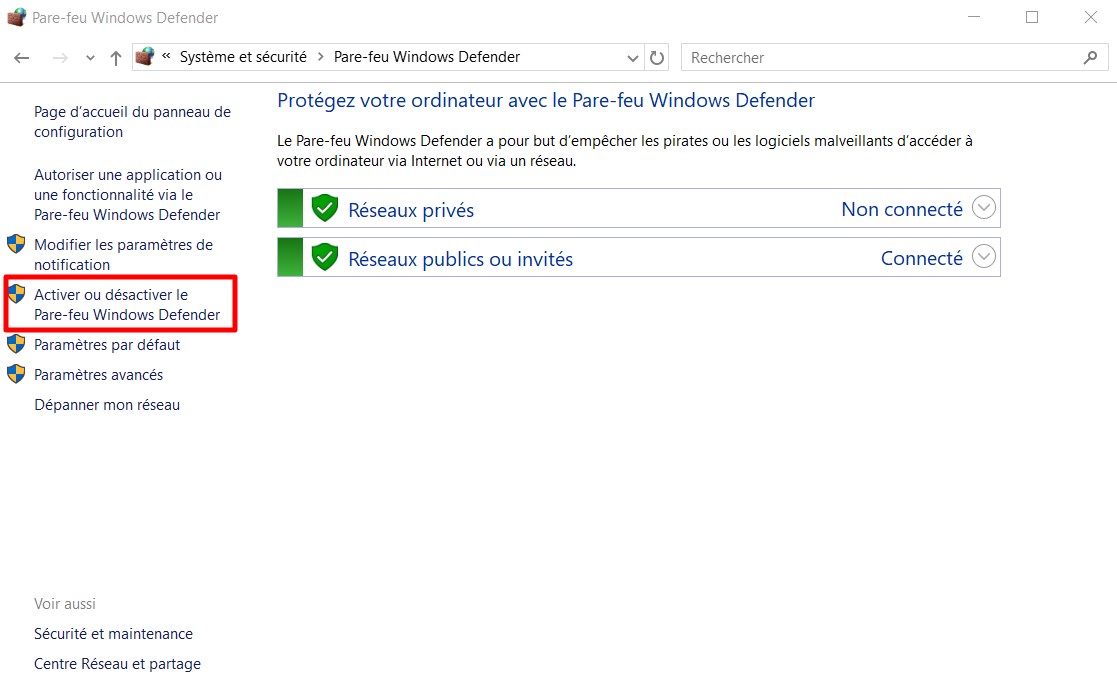The image size is (1117, 692).
Task: Click the shield icon beside Paramètres par défaut
Action: pyautogui.click(x=16, y=343)
